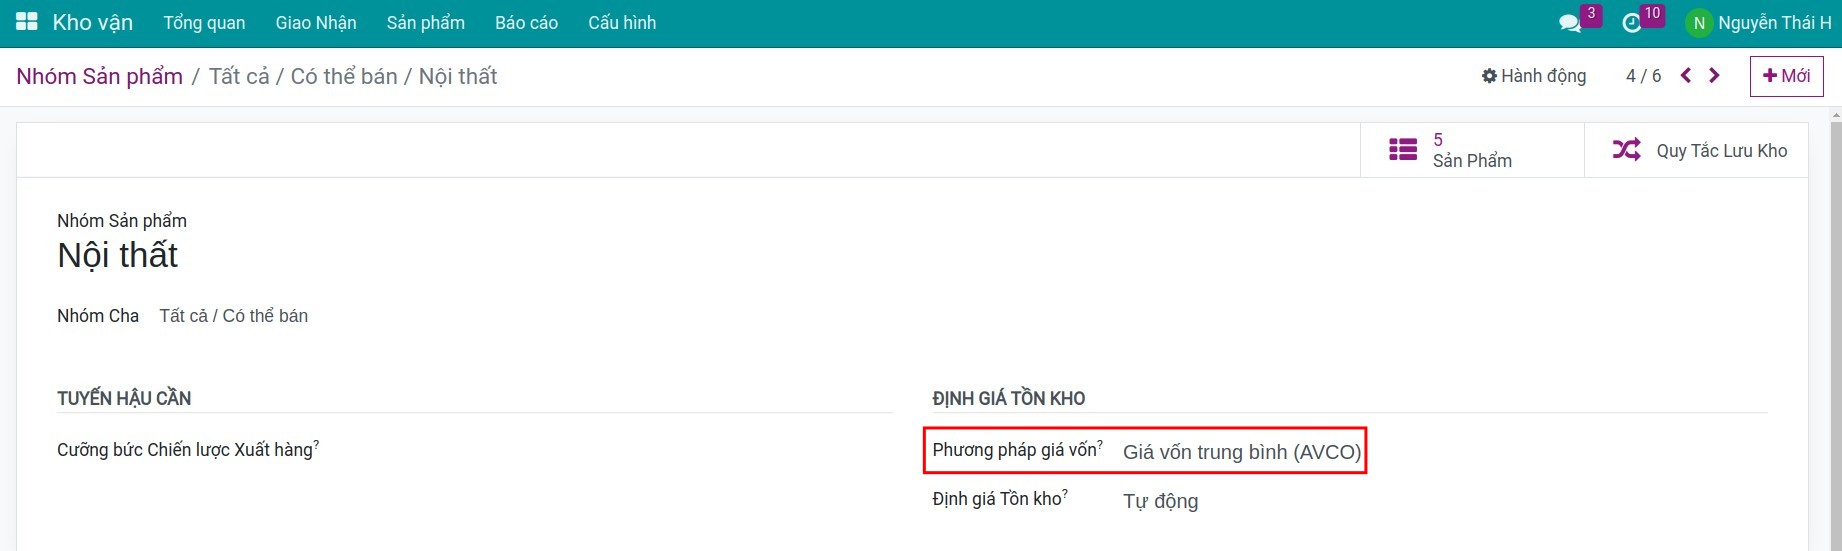Open the apps grid home menu icon
This screenshot has height=551, width=1842.
pos(27,22)
